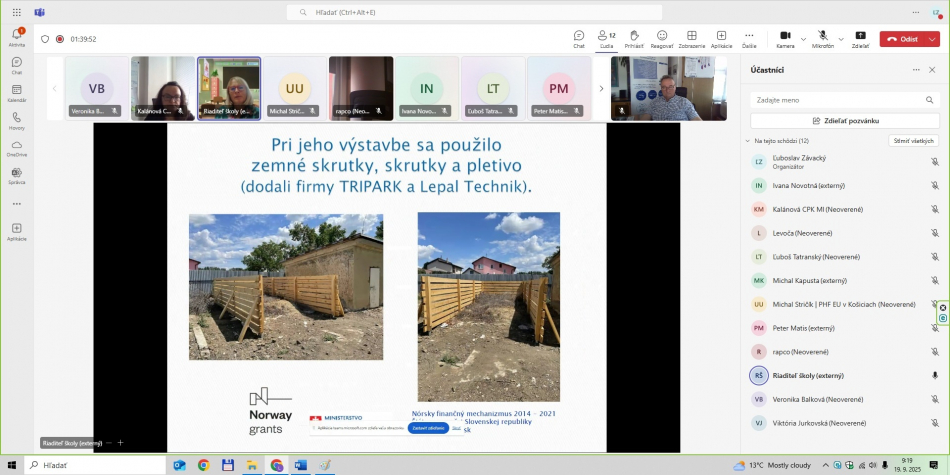Open meeting chat from the toolbar
The height and width of the screenshot is (475, 950).
(579, 38)
